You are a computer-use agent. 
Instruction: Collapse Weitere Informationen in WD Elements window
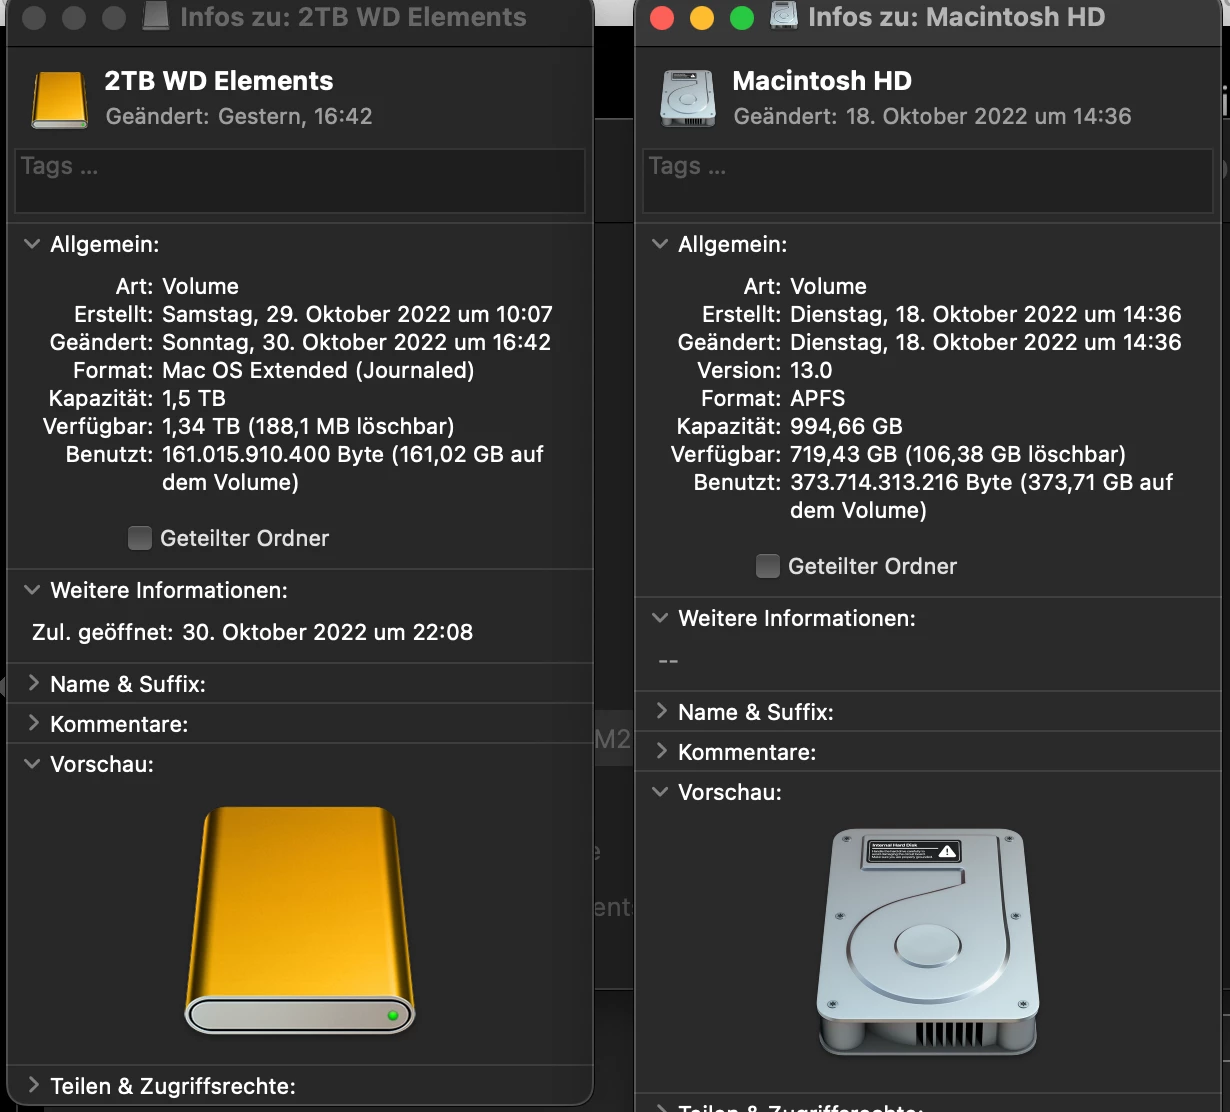tap(32, 590)
